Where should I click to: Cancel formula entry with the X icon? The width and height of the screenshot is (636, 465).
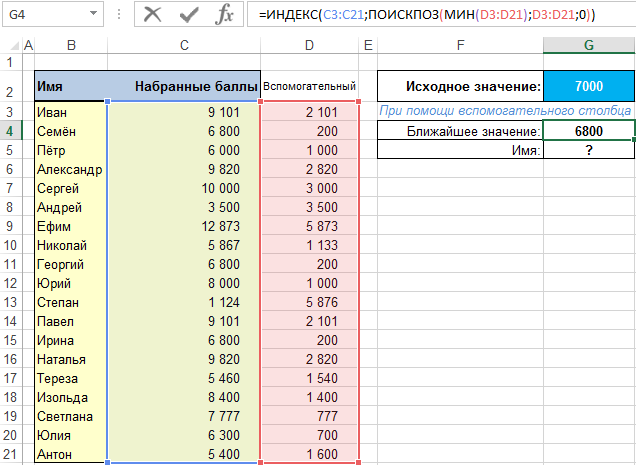click(x=153, y=15)
